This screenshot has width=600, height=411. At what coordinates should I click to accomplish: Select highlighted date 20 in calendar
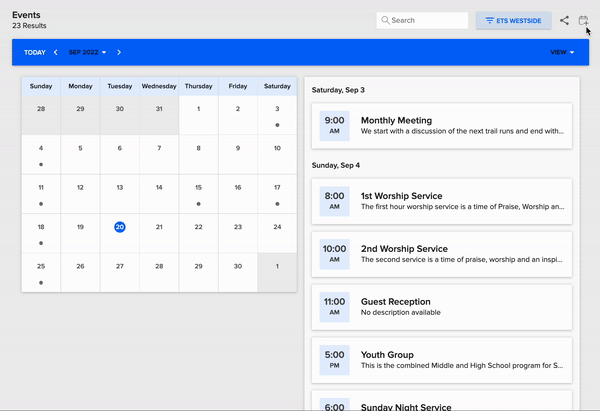click(119, 227)
